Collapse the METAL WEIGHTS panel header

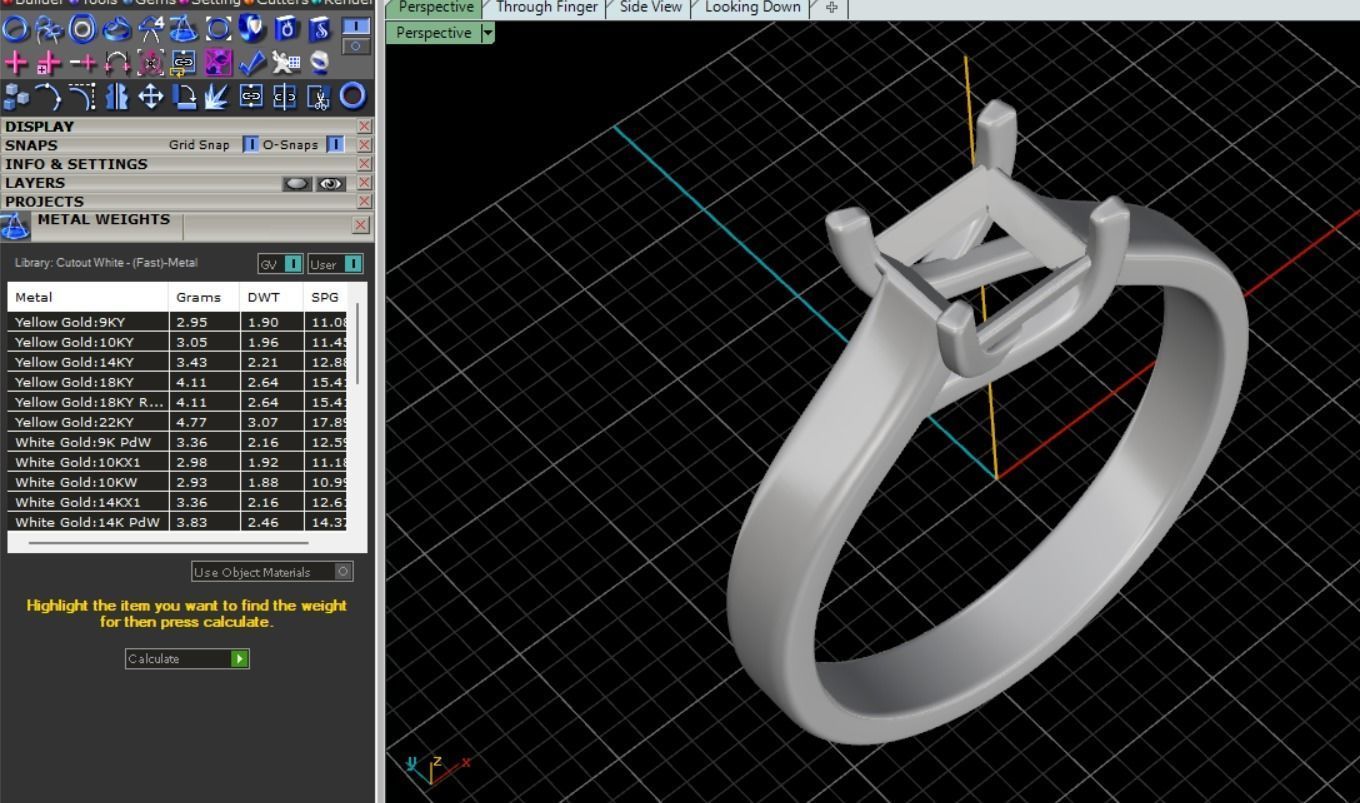pos(104,220)
